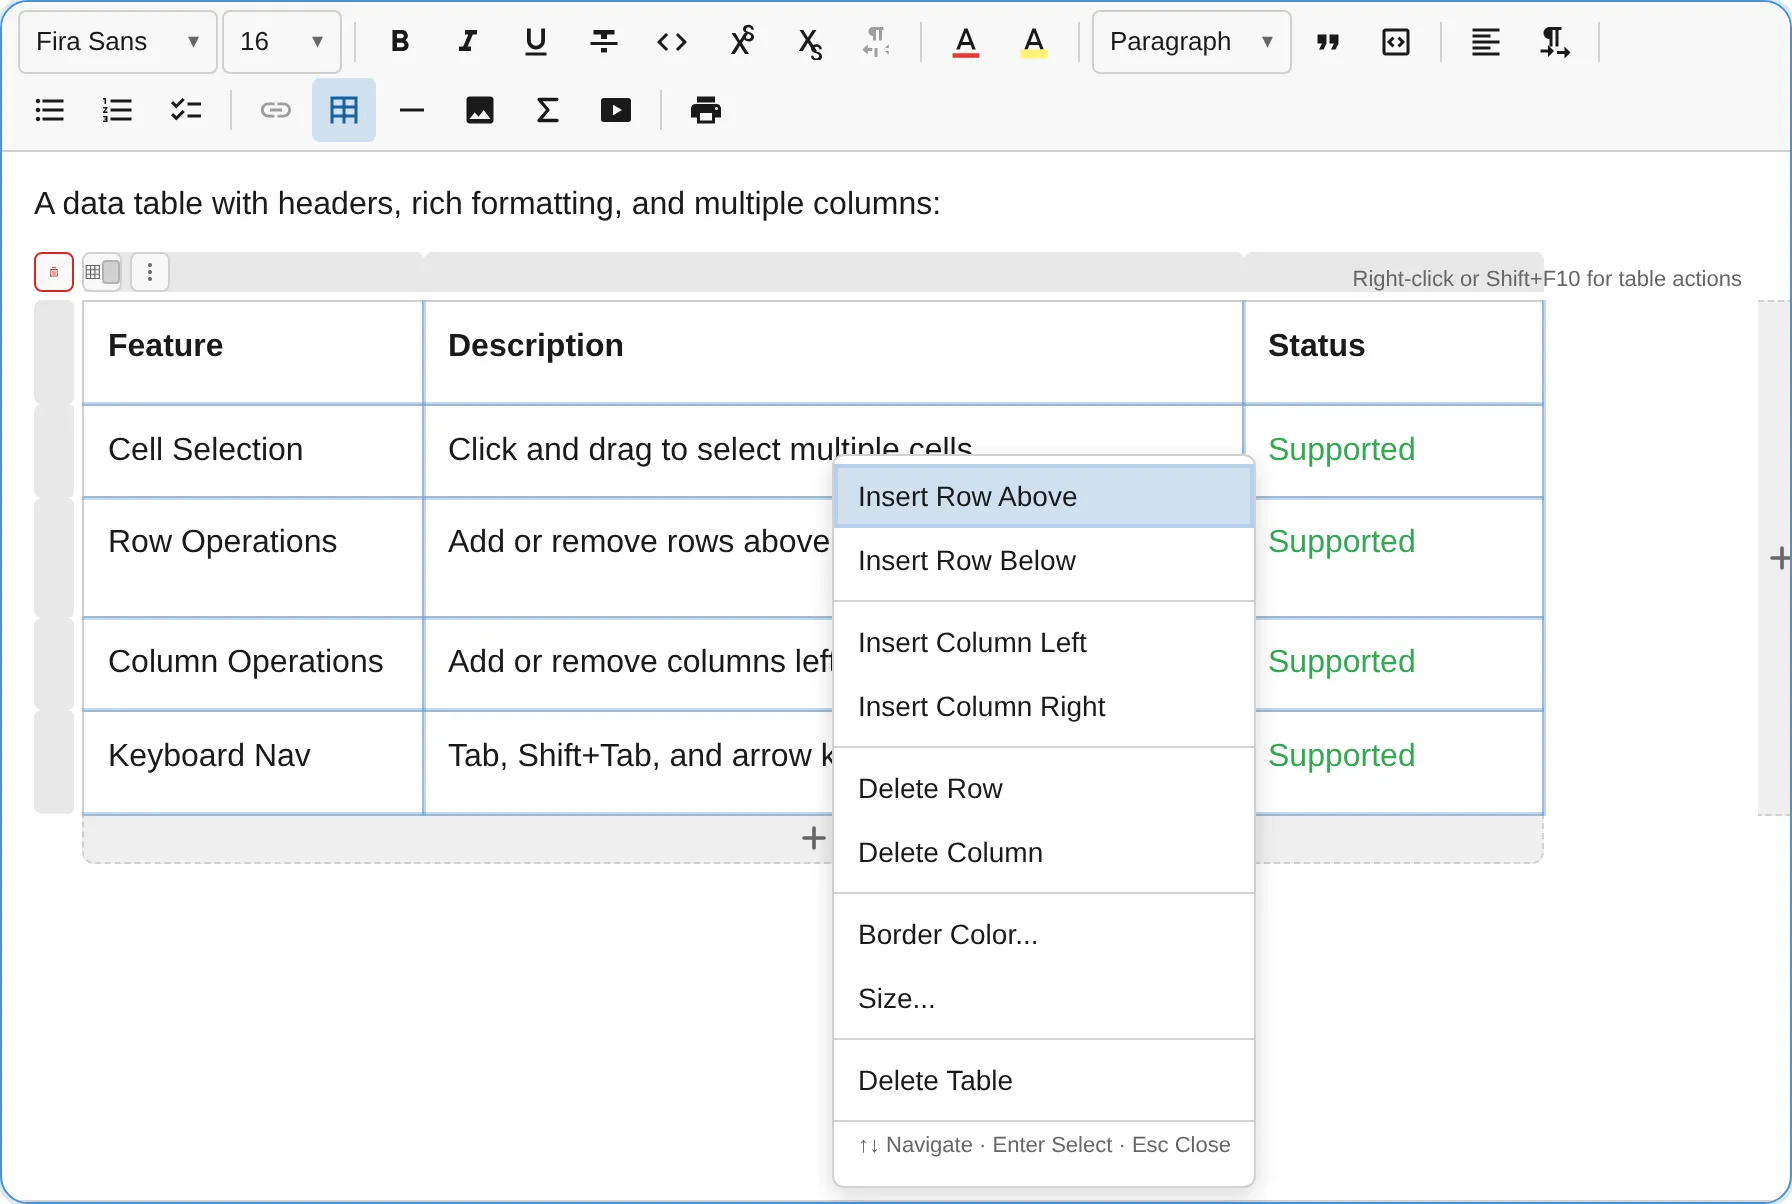1792x1204 pixels.
Task: Click the highlighted table toolbar button
Action: point(344,110)
